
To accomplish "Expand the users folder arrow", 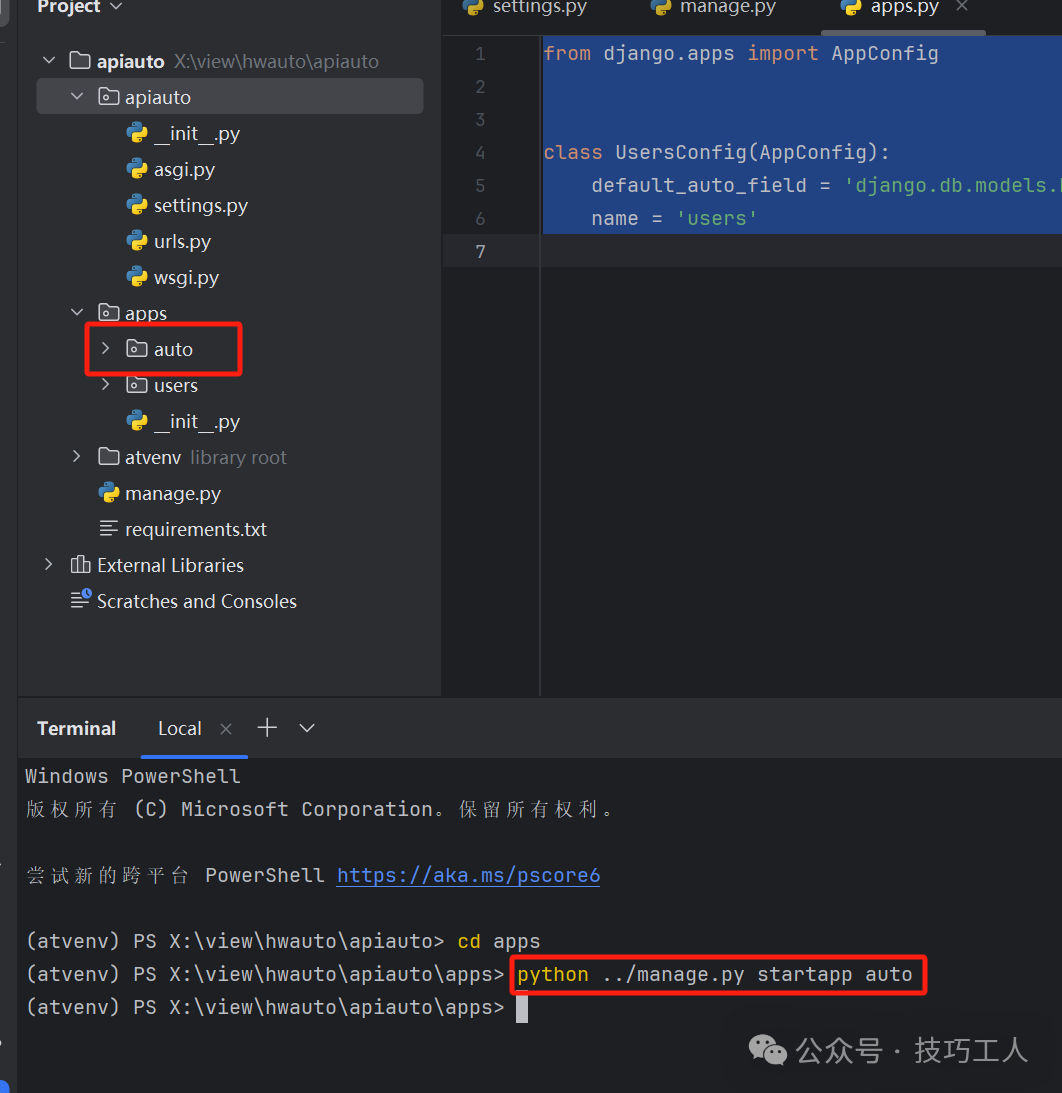I will click(x=106, y=385).
